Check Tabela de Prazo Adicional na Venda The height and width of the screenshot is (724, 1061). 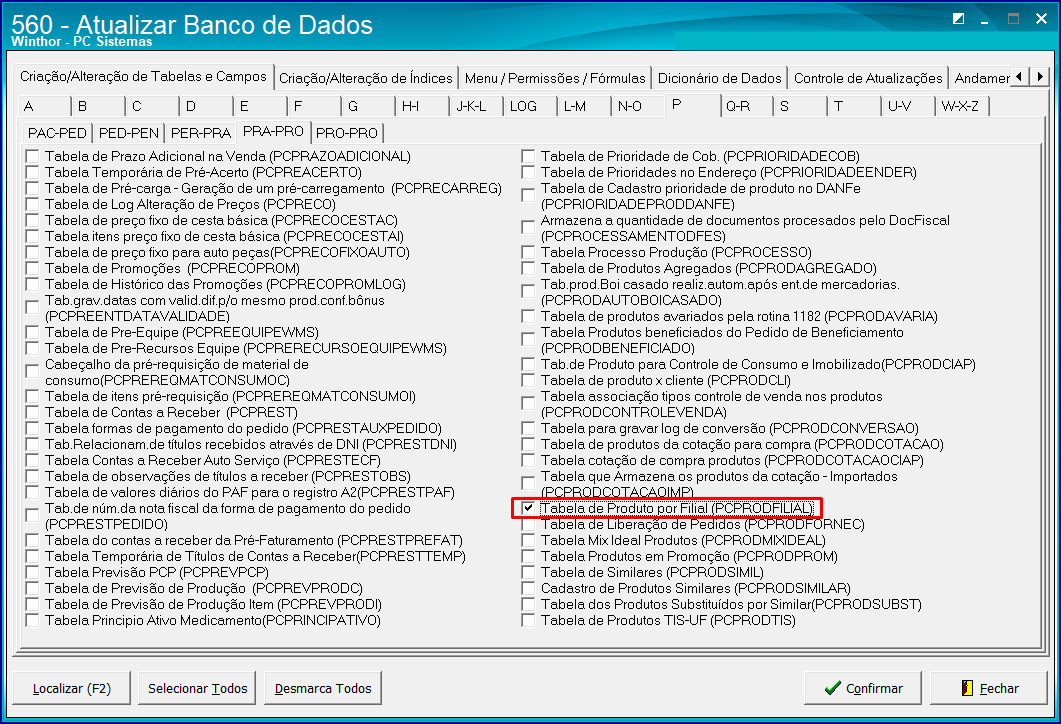click(32, 156)
